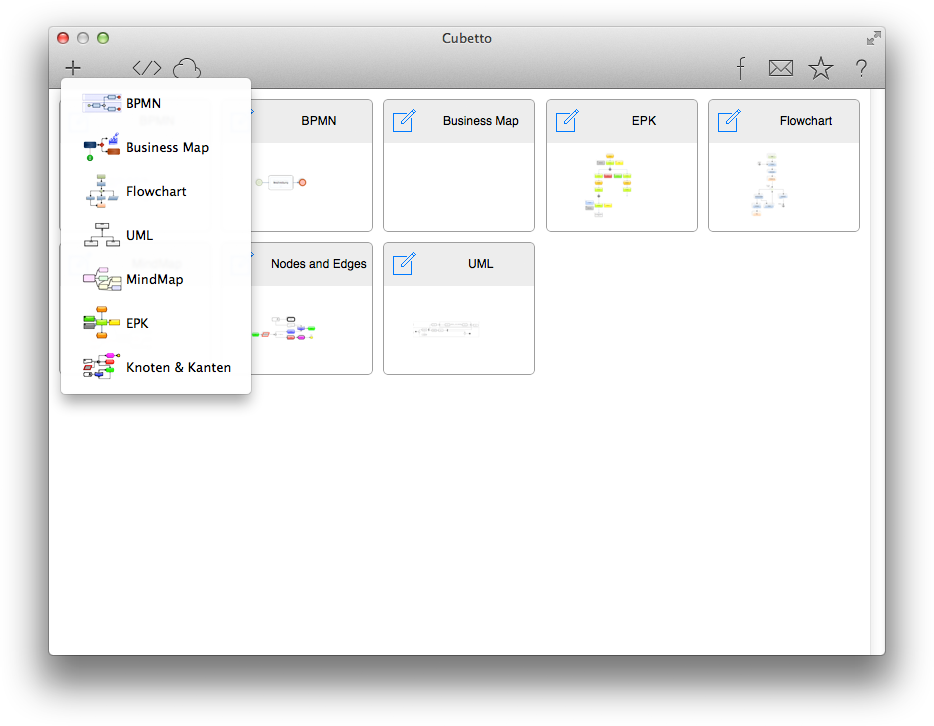Click edit icon on Business Map card
Viewport: 934px width, 726px height.
coord(404,120)
